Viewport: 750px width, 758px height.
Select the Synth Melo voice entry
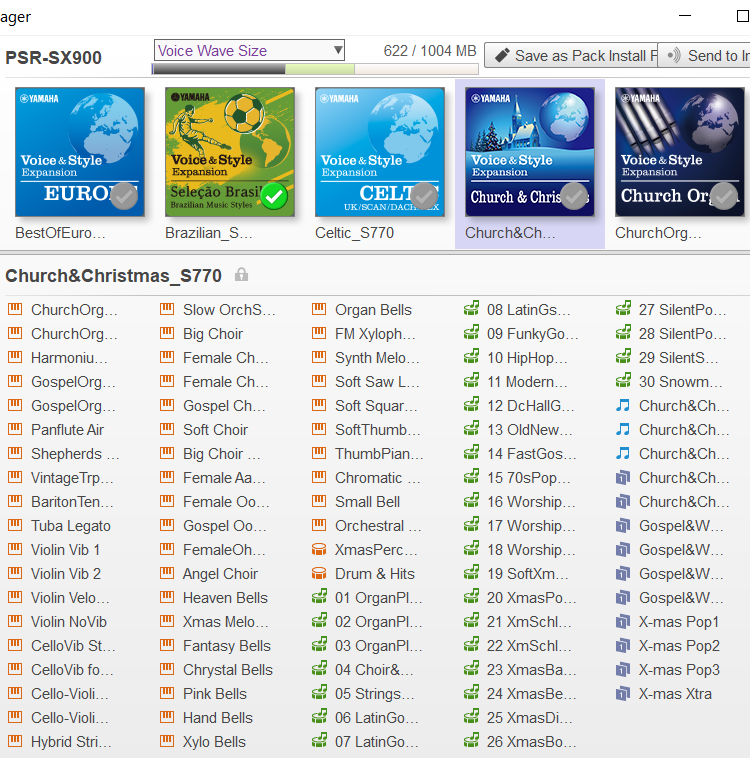(x=366, y=358)
